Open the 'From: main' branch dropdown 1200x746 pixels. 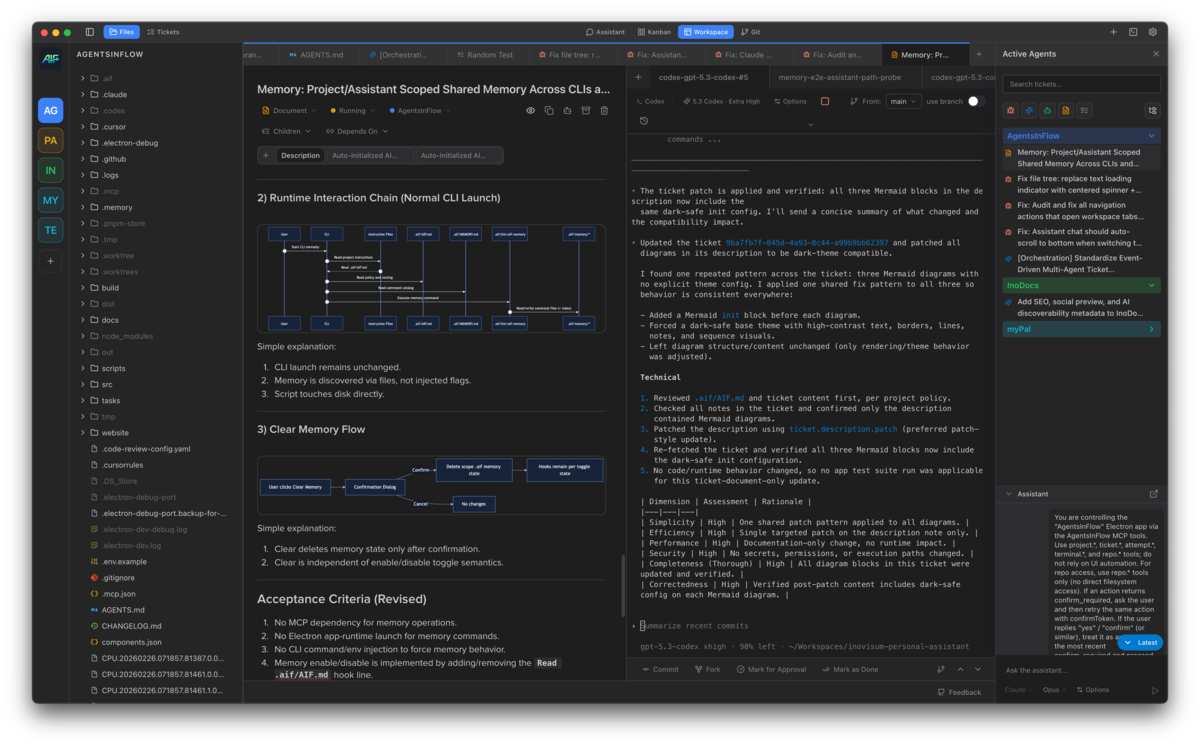[903, 101]
